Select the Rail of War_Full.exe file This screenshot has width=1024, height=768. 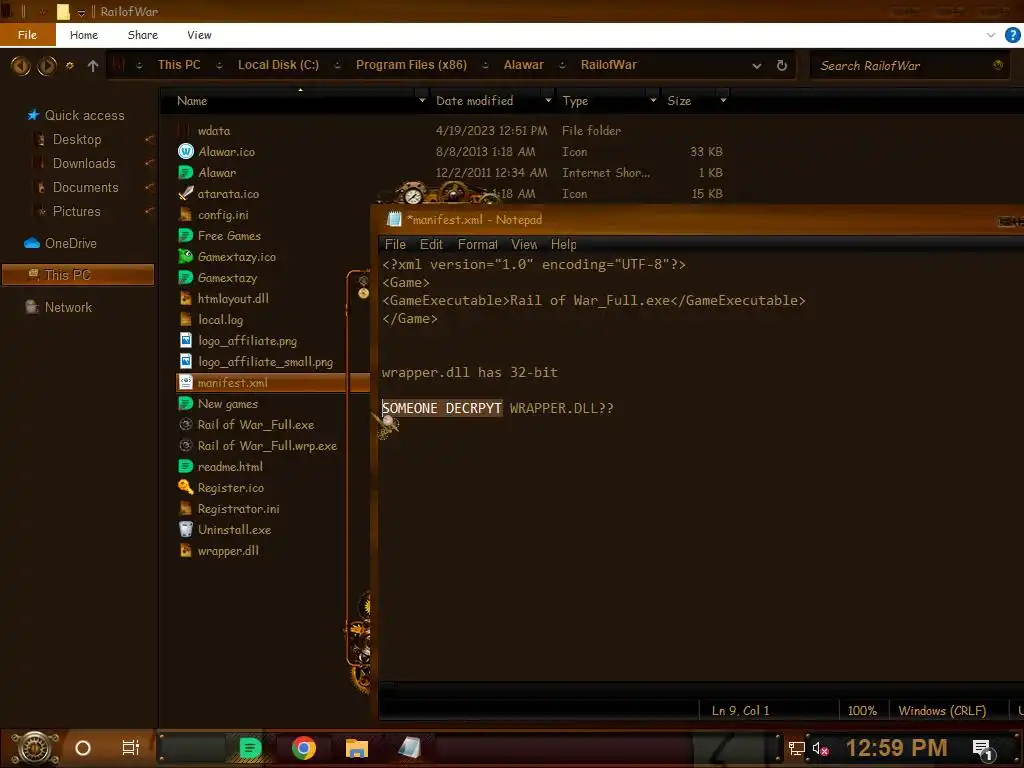coord(255,424)
